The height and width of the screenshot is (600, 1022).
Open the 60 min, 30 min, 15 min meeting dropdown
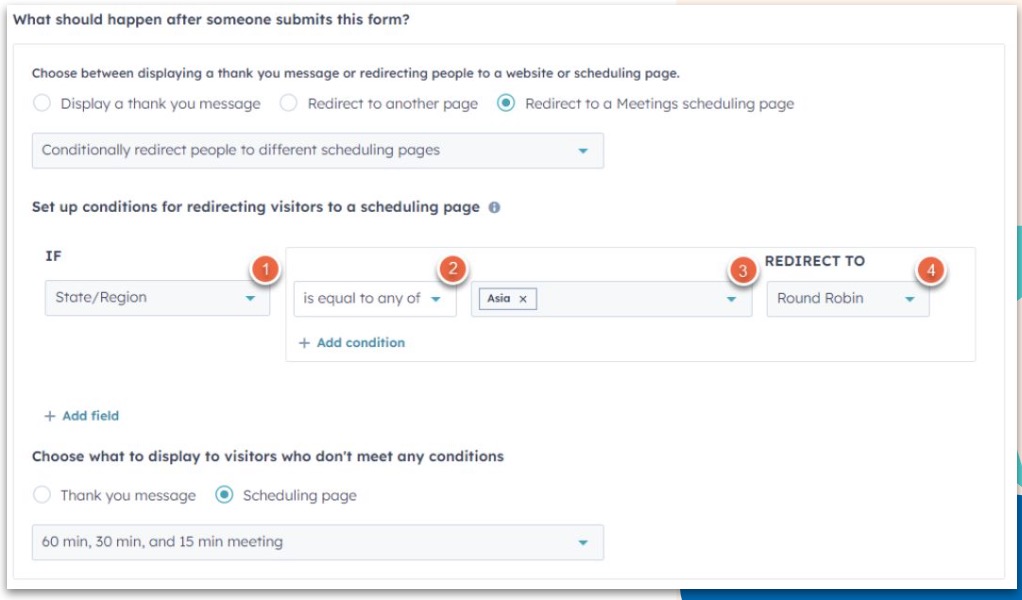[x=317, y=542]
